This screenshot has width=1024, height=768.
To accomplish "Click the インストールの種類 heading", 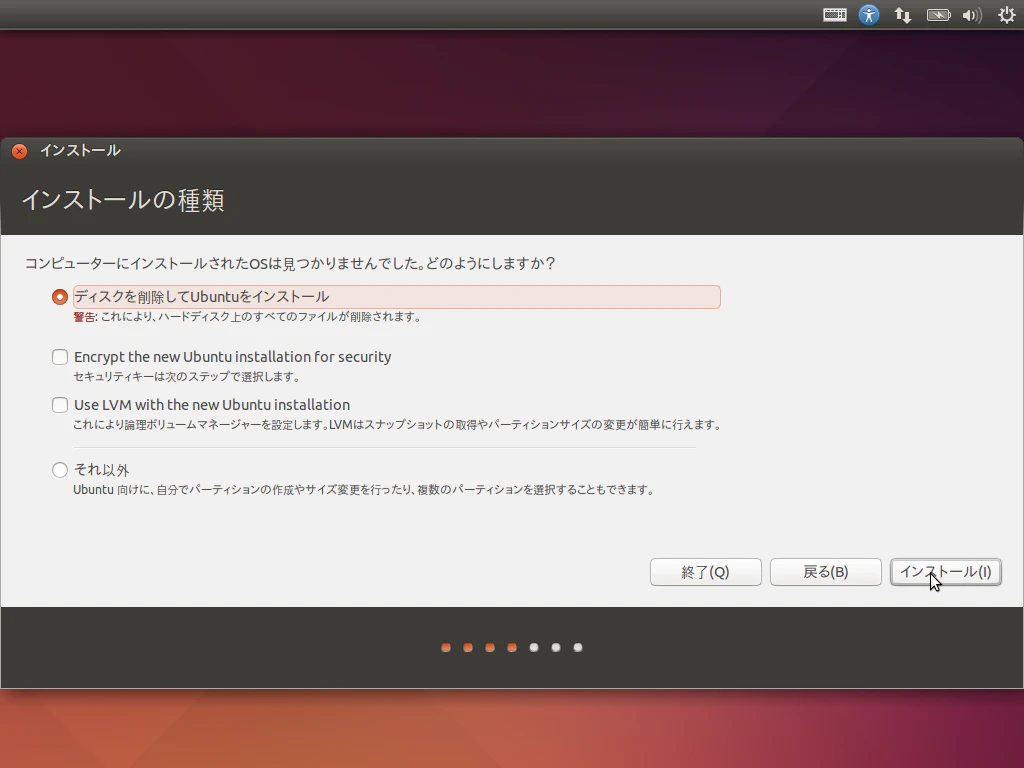I will point(123,200).
